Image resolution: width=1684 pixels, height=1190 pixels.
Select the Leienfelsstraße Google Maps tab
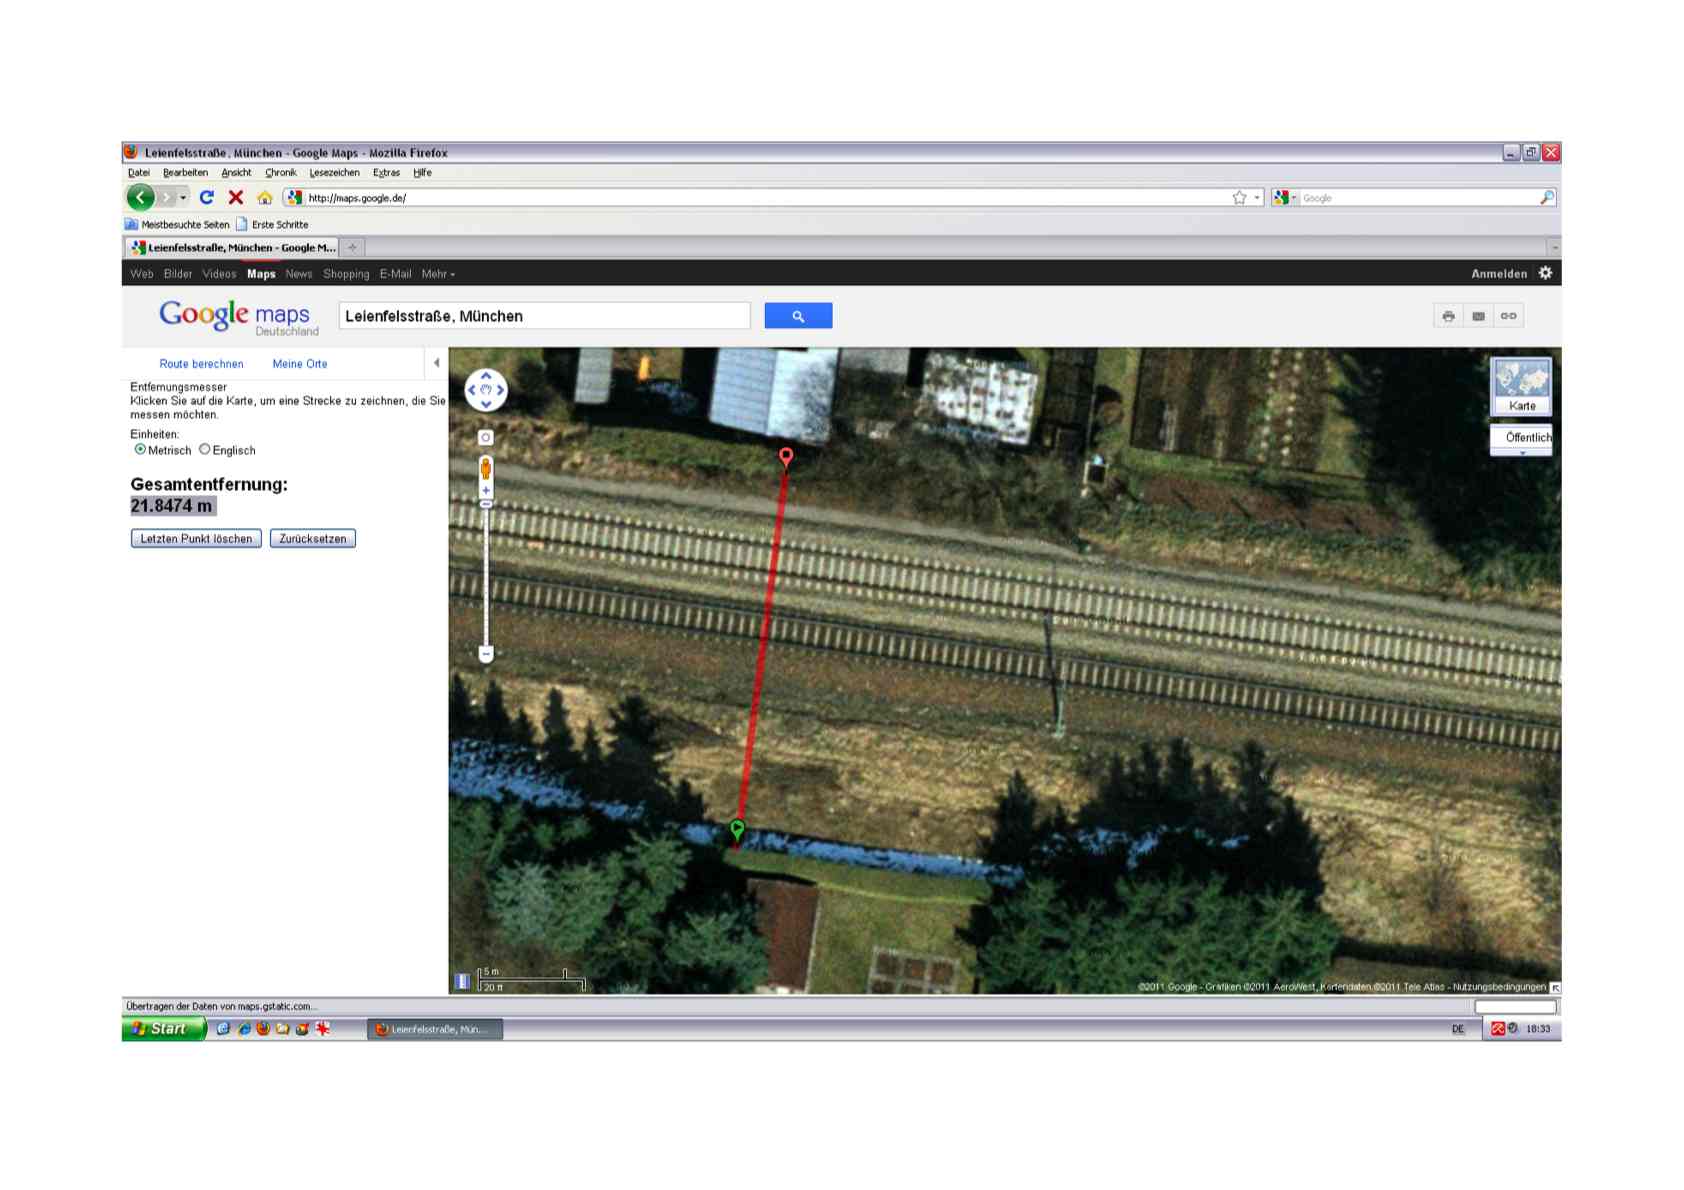232,247
